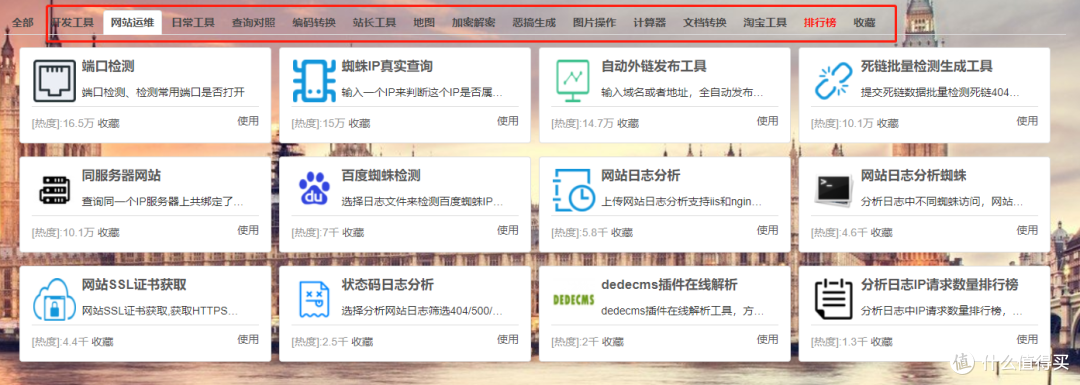The image size is (1080, 385).
Task: Open the 蜘蛛IP真实查询 title link
Action: (387, 67)
